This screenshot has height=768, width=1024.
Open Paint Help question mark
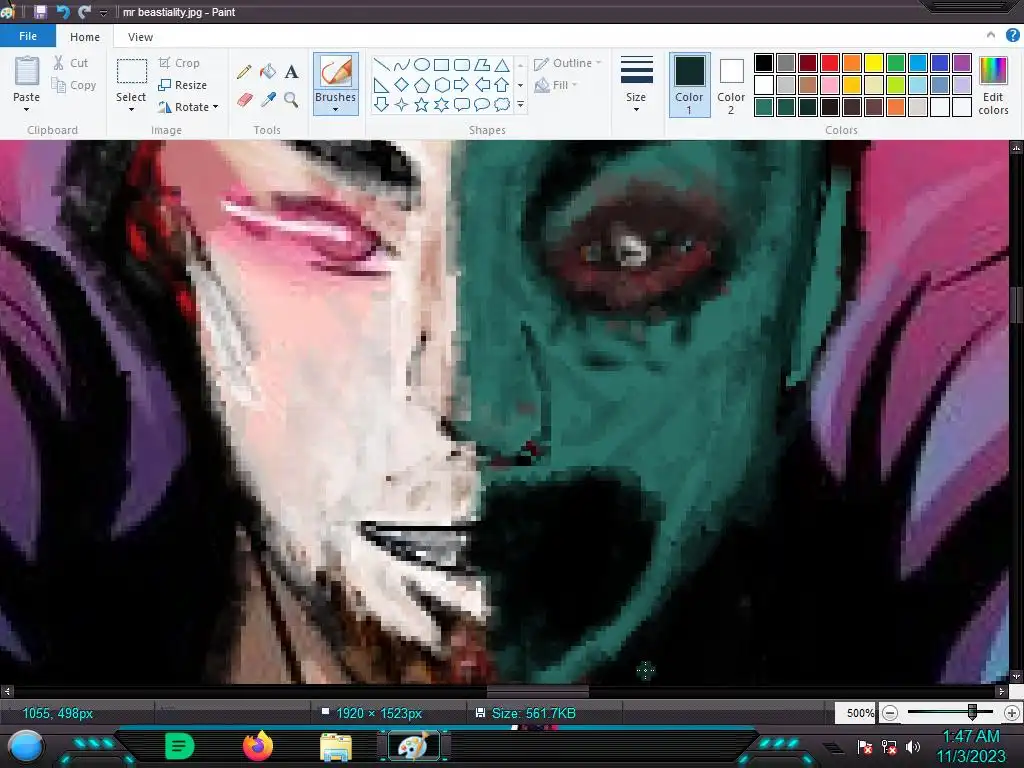point(1012,36)
